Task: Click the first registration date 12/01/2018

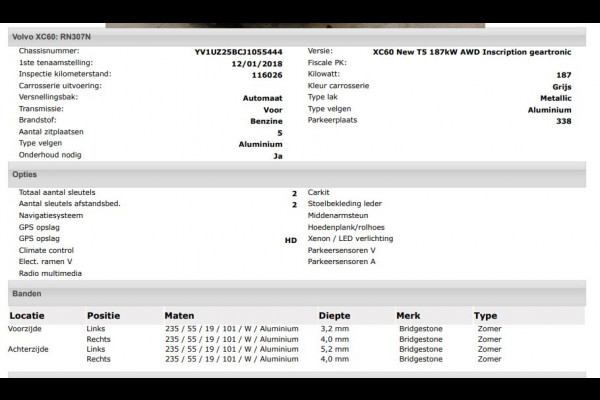Action: (256, 62)
